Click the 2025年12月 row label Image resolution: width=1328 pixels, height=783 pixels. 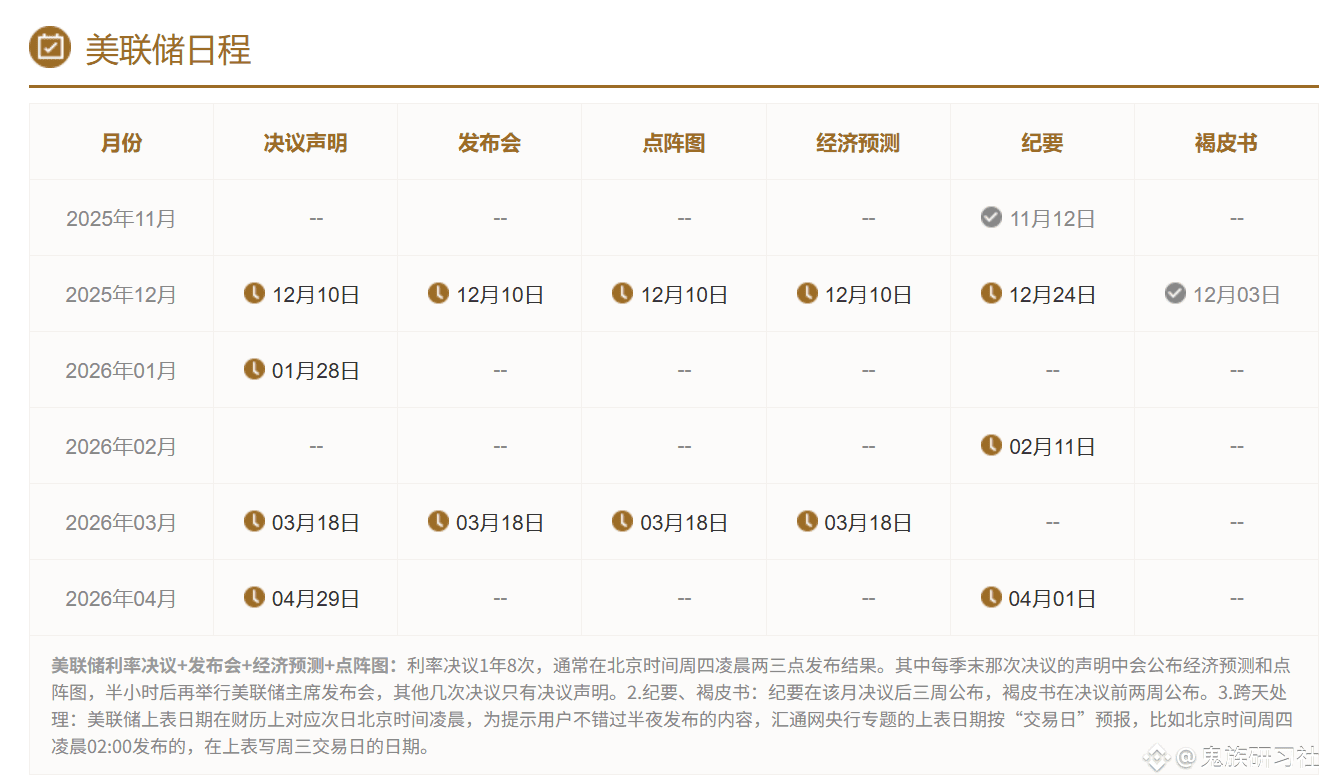pos(121,293)
